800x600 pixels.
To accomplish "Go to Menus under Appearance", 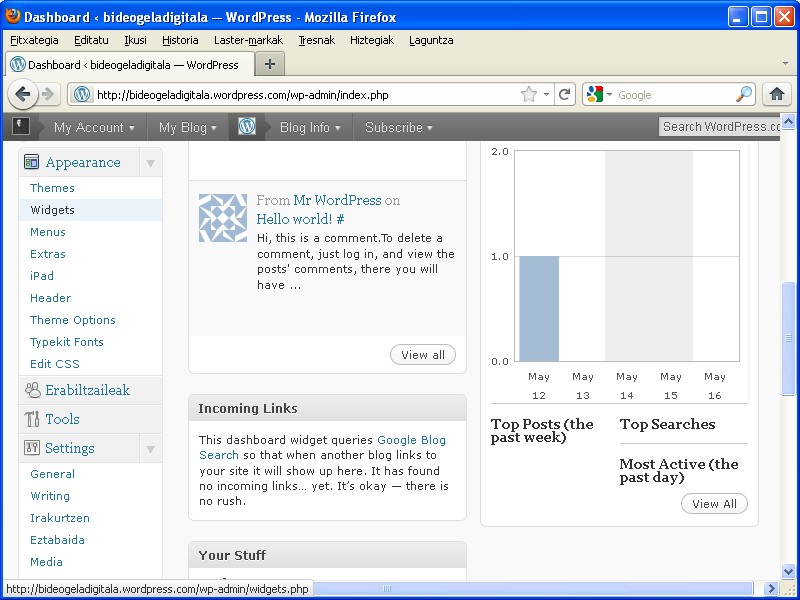I will pos(48,232).
